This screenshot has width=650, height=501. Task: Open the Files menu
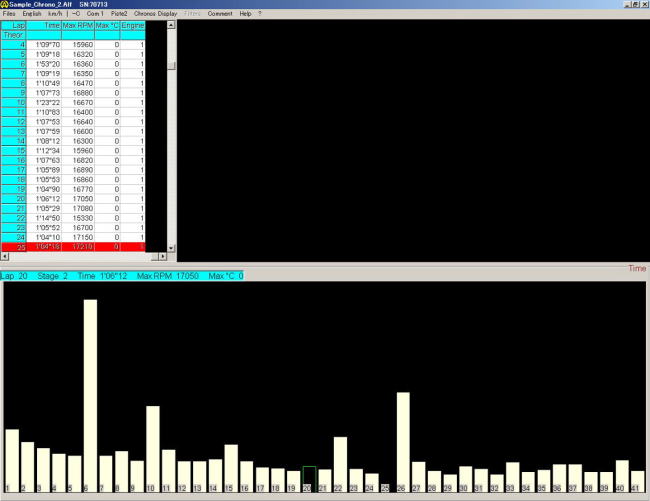tap(9, 14)
